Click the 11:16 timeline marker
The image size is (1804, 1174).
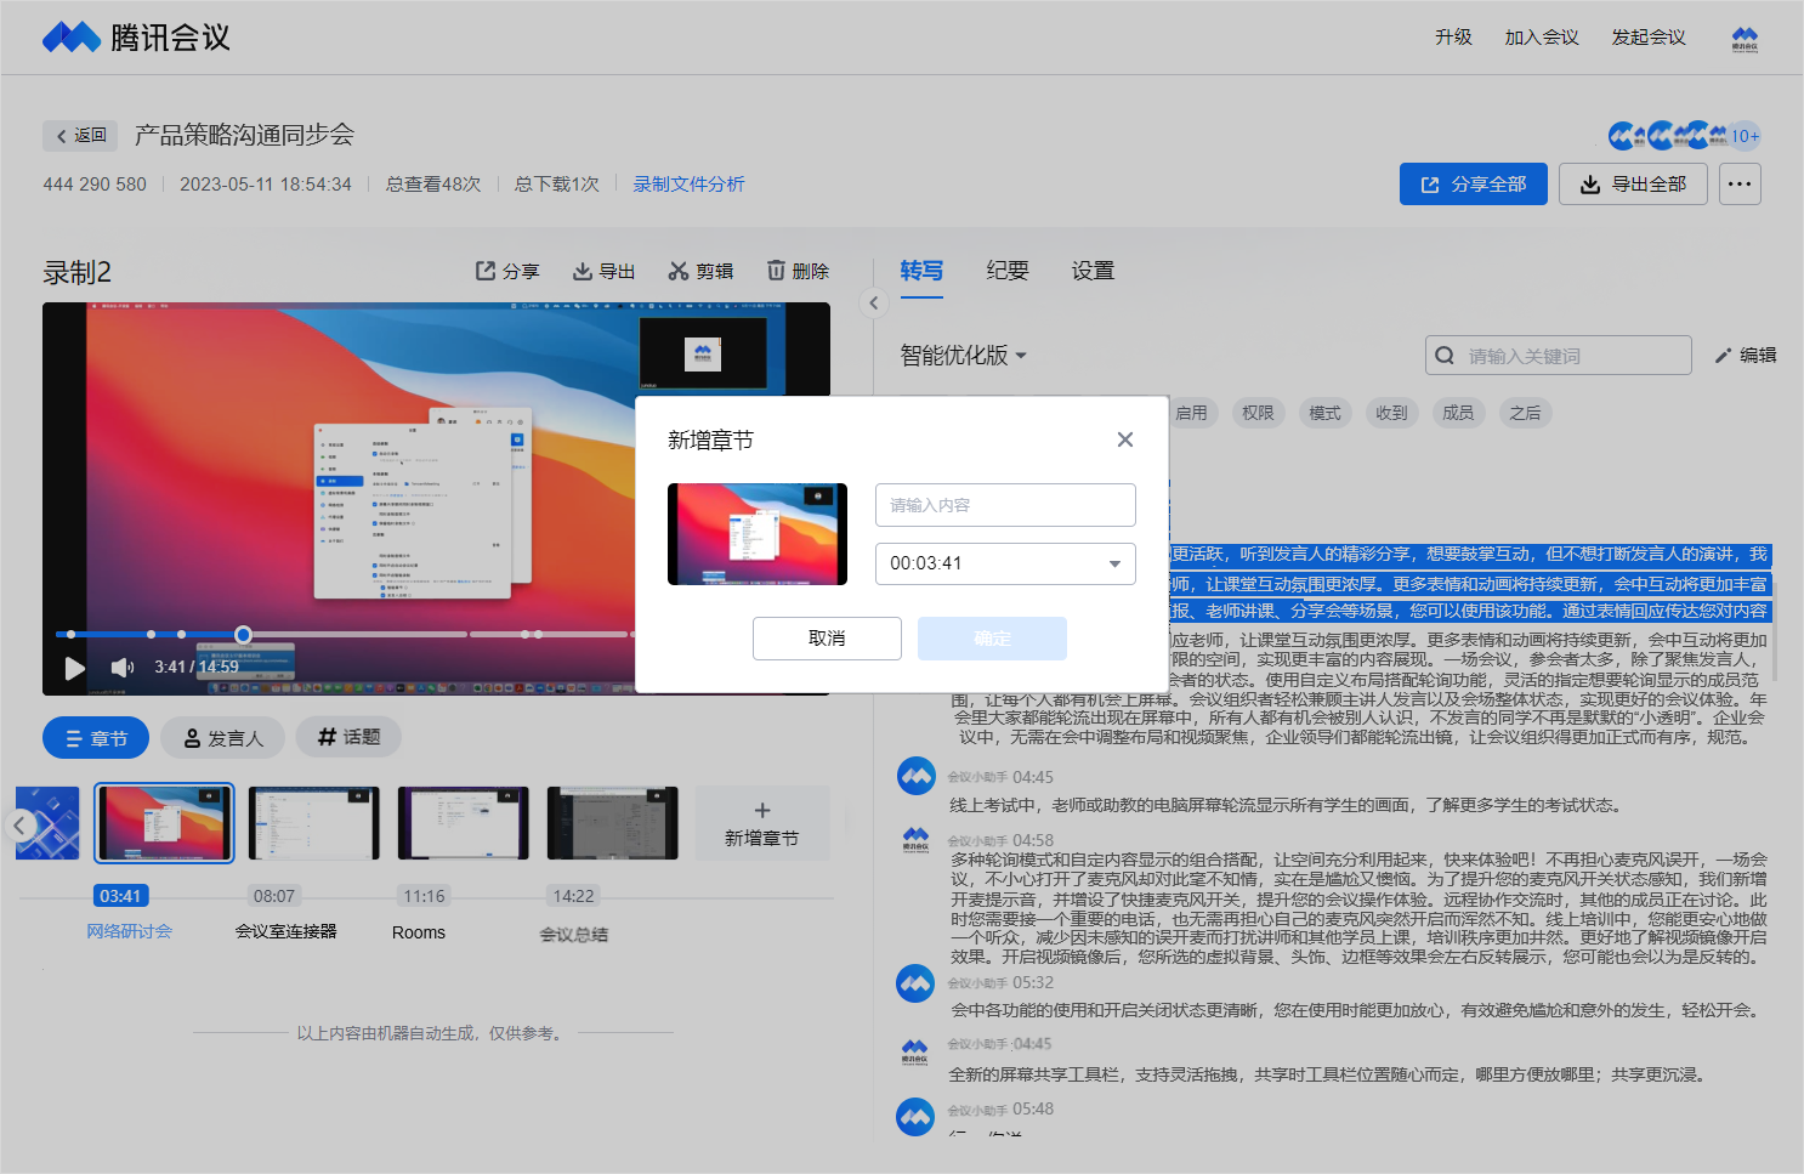[x=424, y=896]
